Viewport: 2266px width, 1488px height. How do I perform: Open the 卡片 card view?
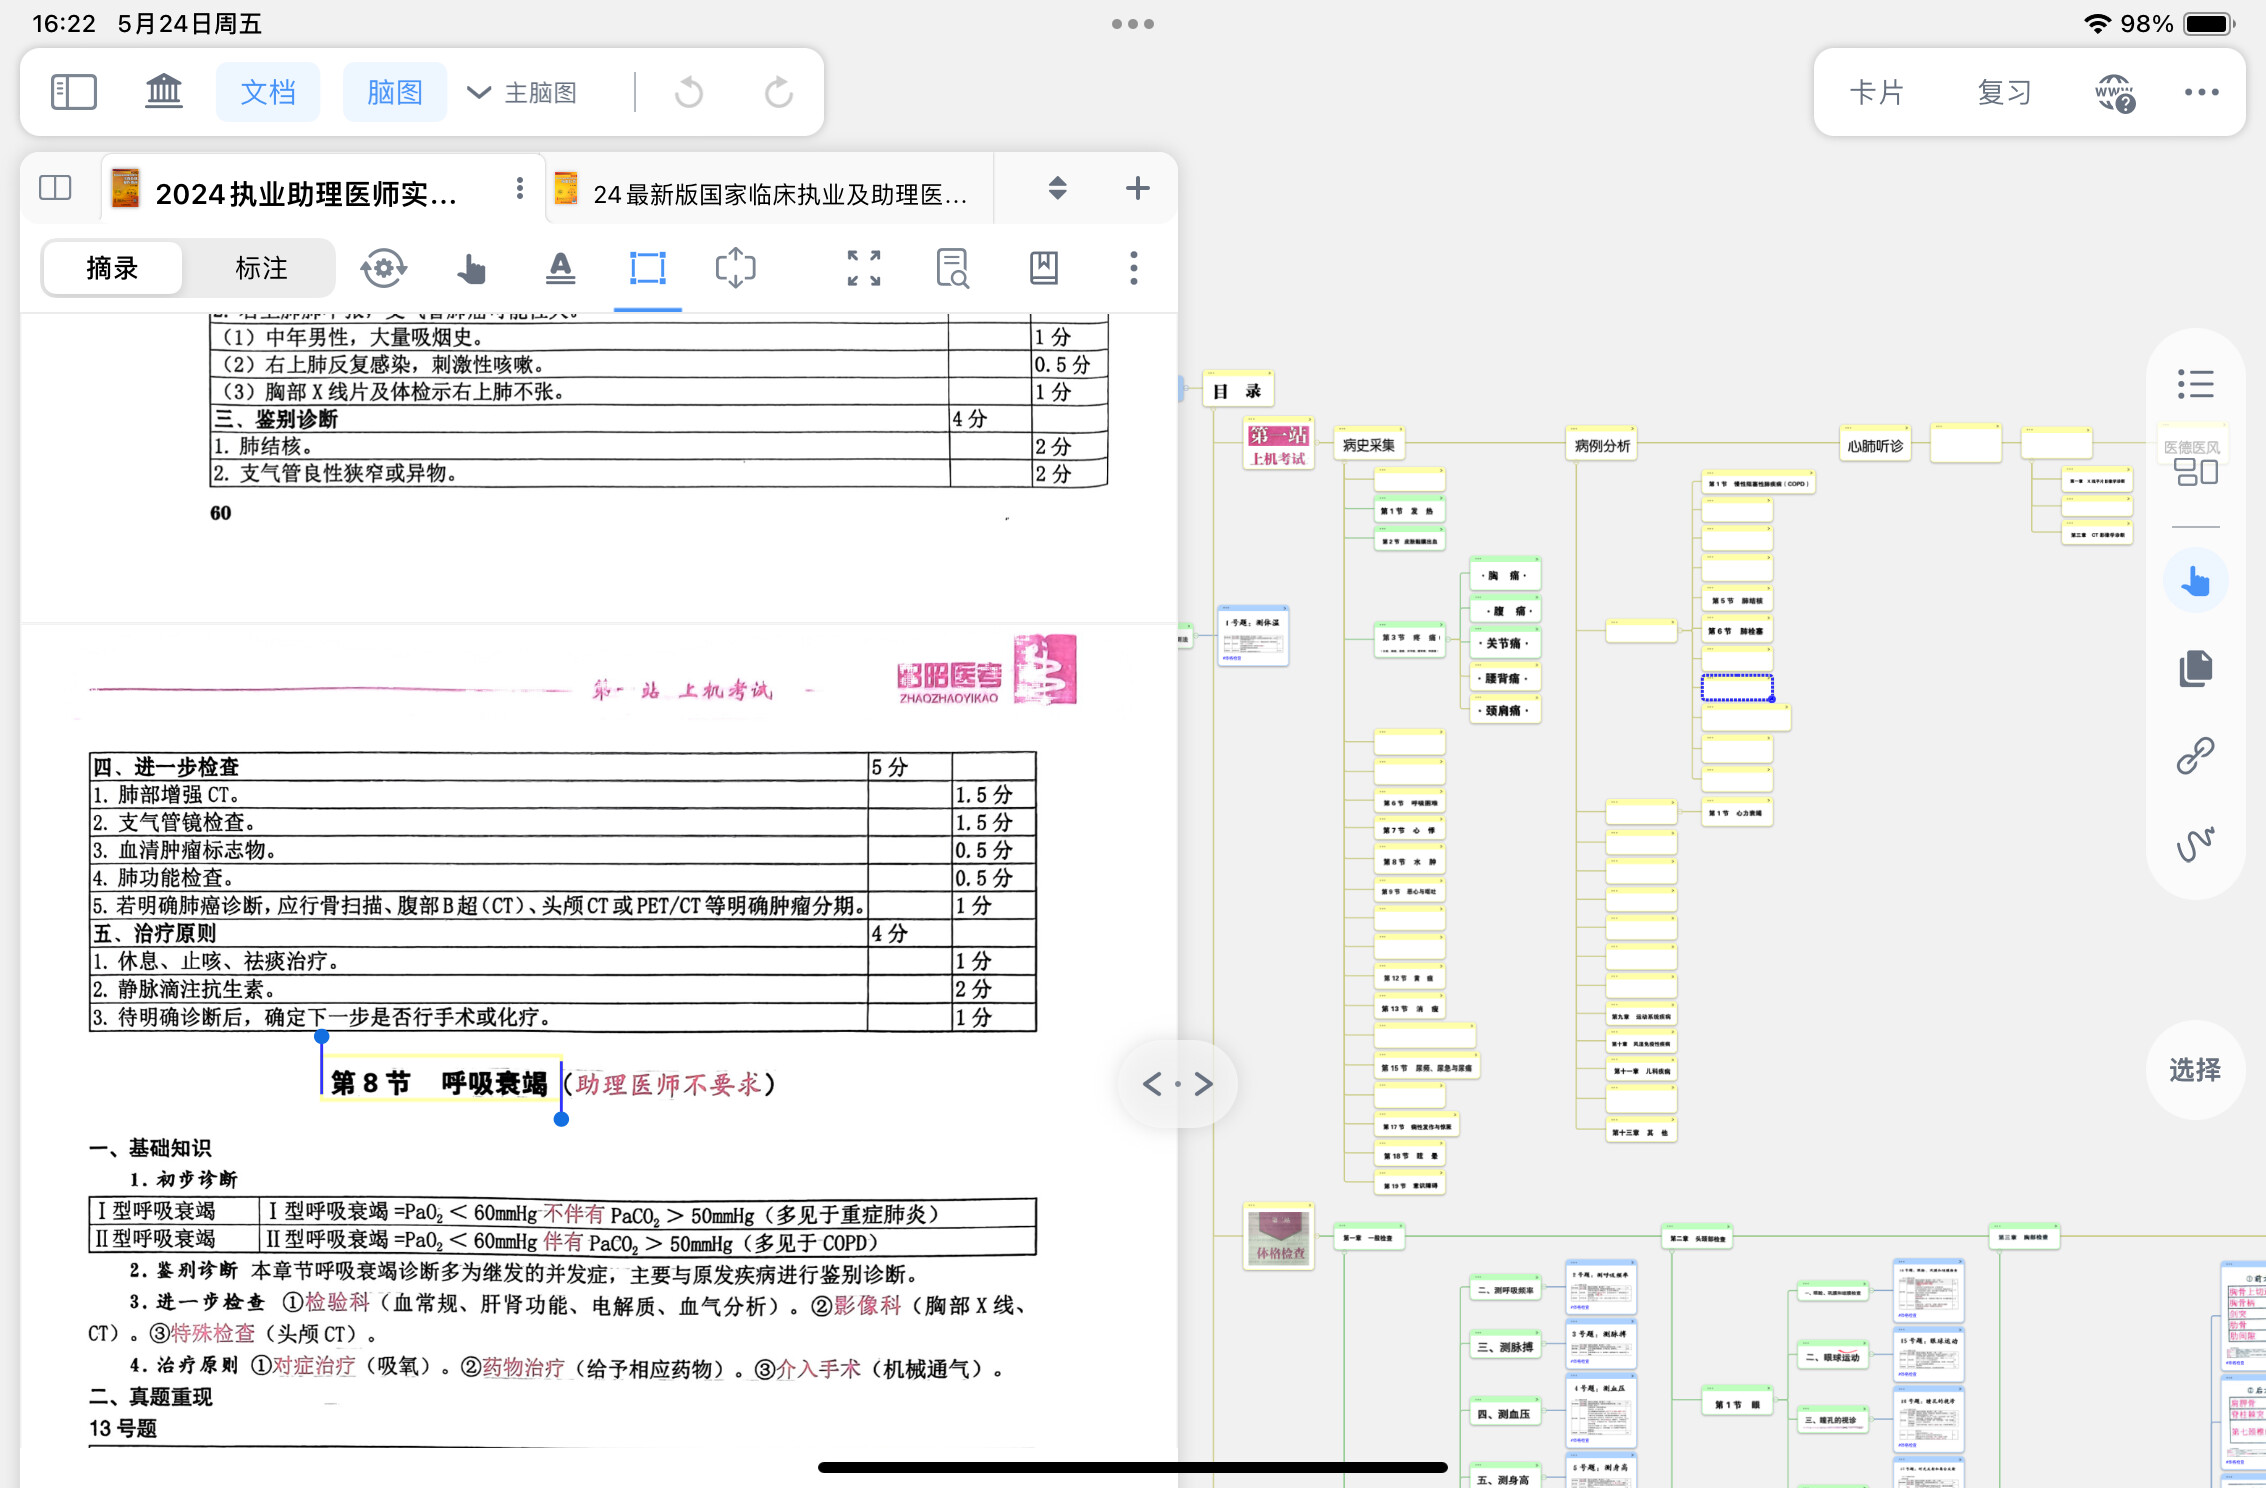[x=1877, y=93]
